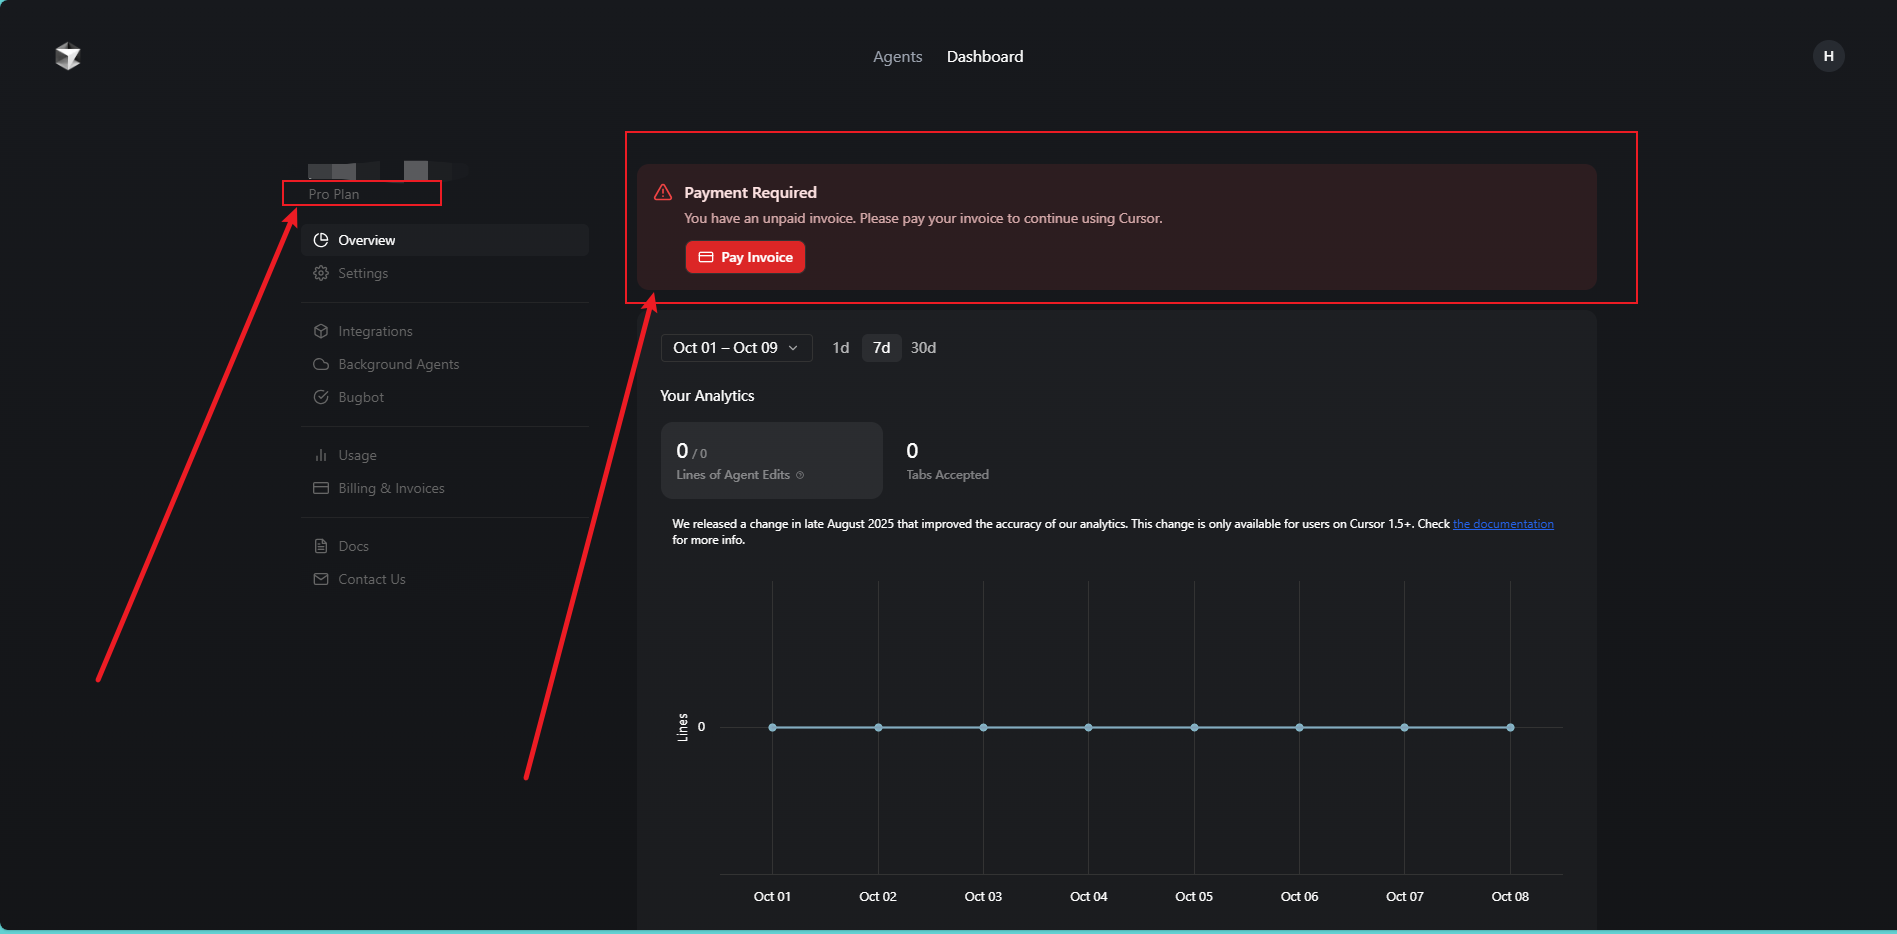Viewport: 1897px width, 934px height.
Task: Click the Contact Us envelope icon
Action: coord(321,579)
